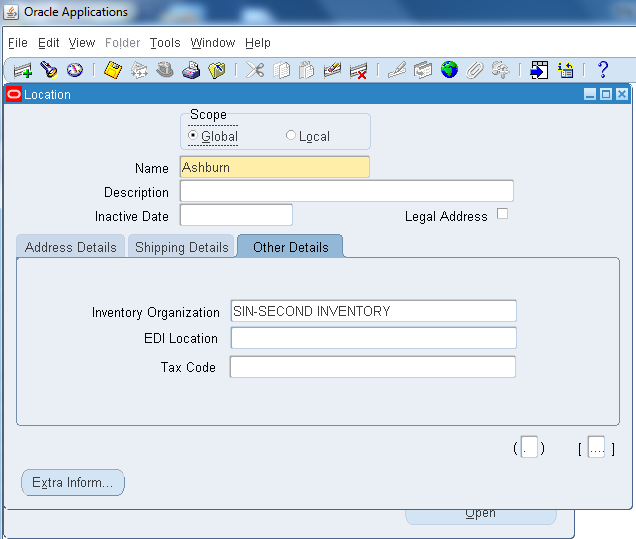Open the Tools menu
Image resolution: width=636 pixels, height=539 pixels.
tap(165, 43)
